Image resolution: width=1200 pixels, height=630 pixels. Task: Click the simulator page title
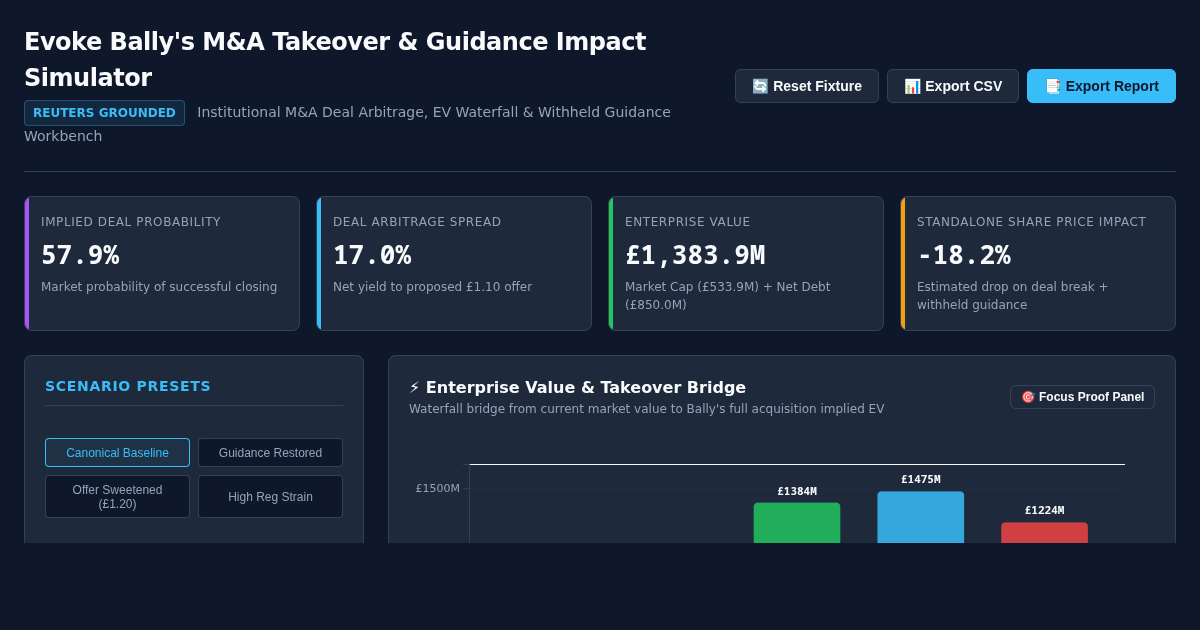coord(335,60)
